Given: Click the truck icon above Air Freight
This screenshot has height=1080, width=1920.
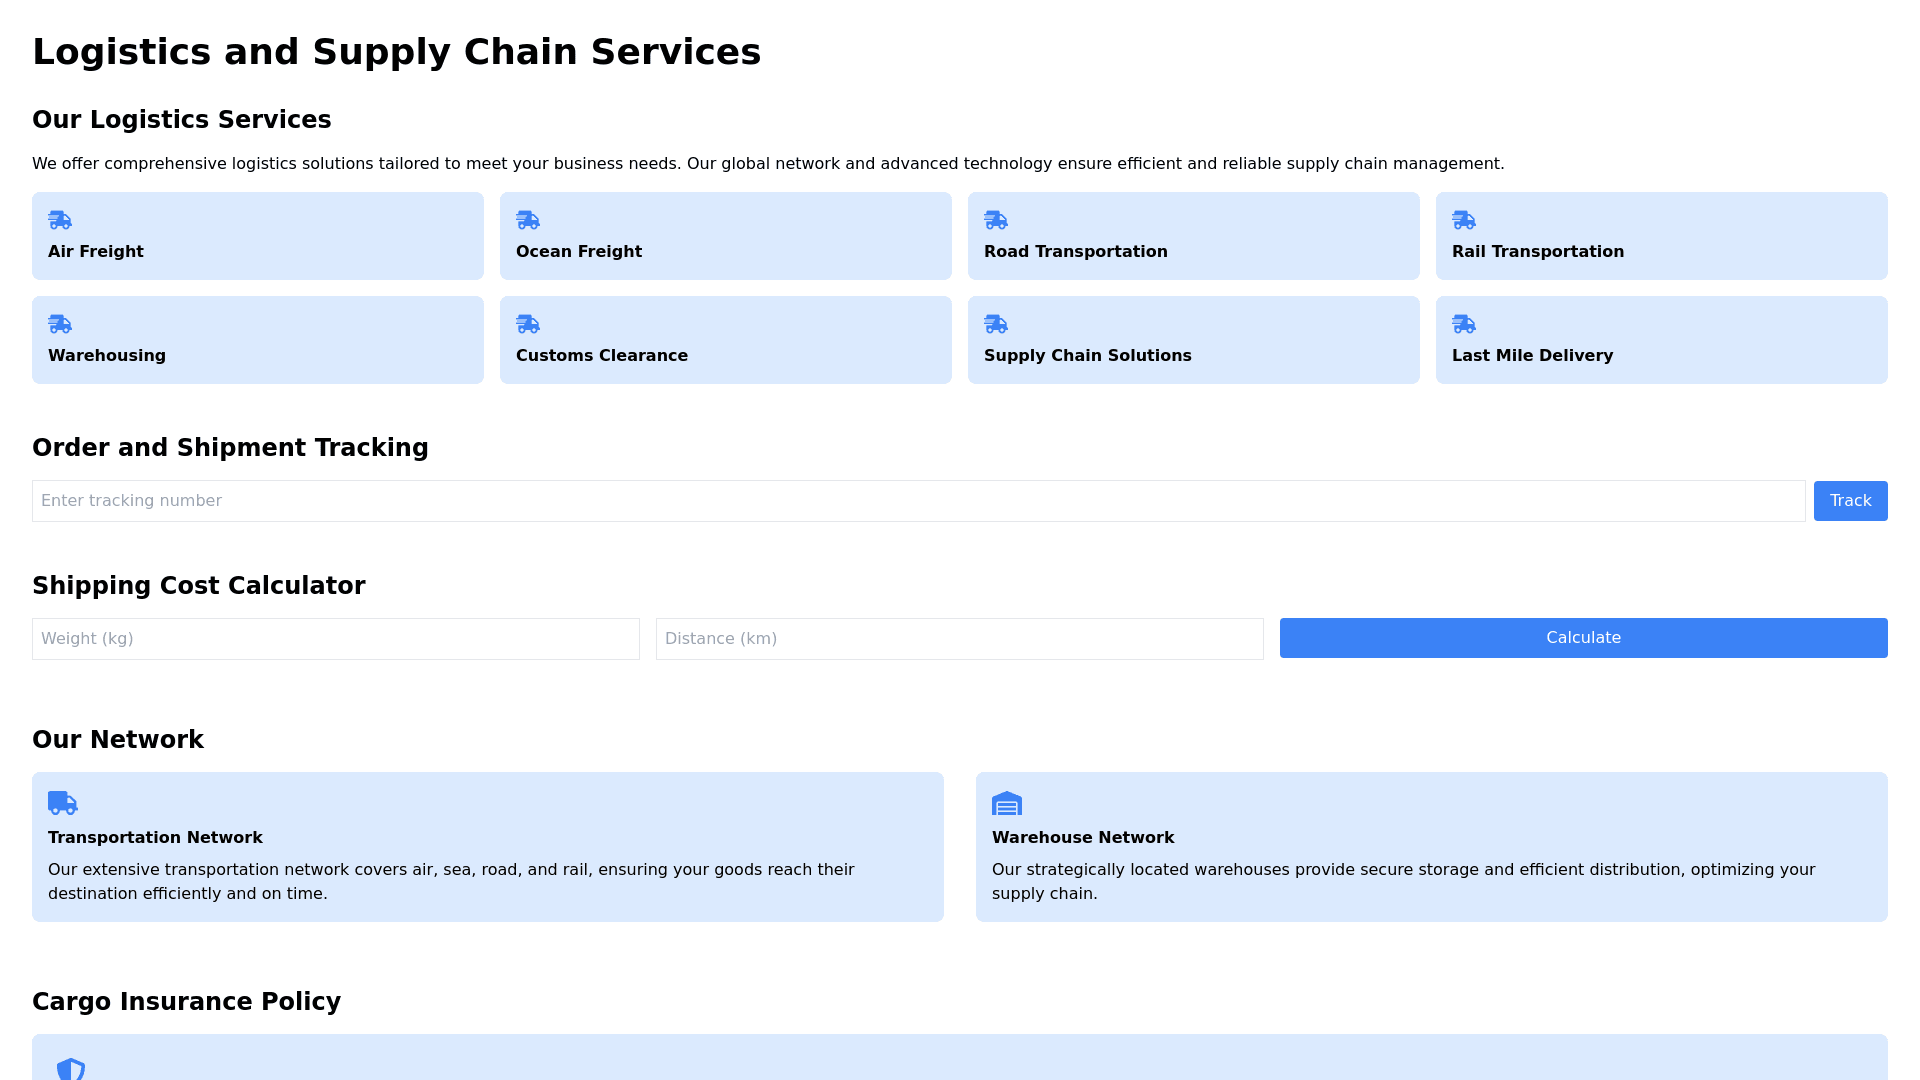Looking at the screenshot, I should (x=60, y=220).
